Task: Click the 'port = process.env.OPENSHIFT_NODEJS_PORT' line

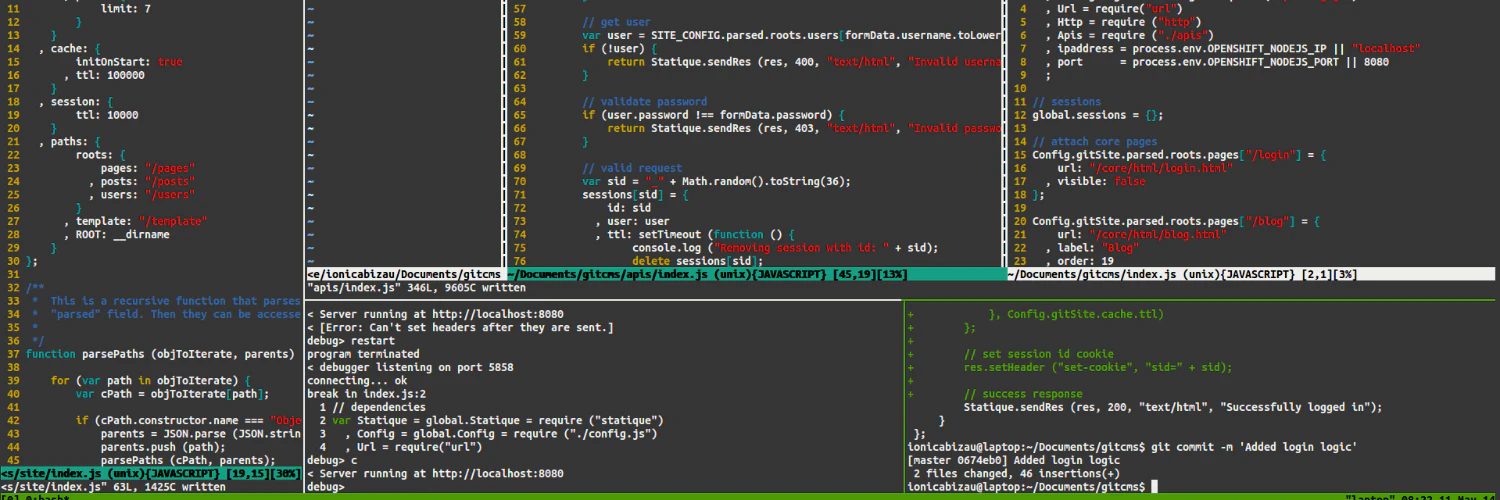Action: pyautogui.click(x=1217, y=61)
